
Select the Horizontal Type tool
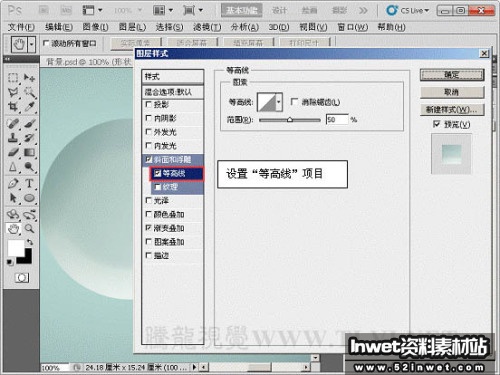click(x=29, y=183)
